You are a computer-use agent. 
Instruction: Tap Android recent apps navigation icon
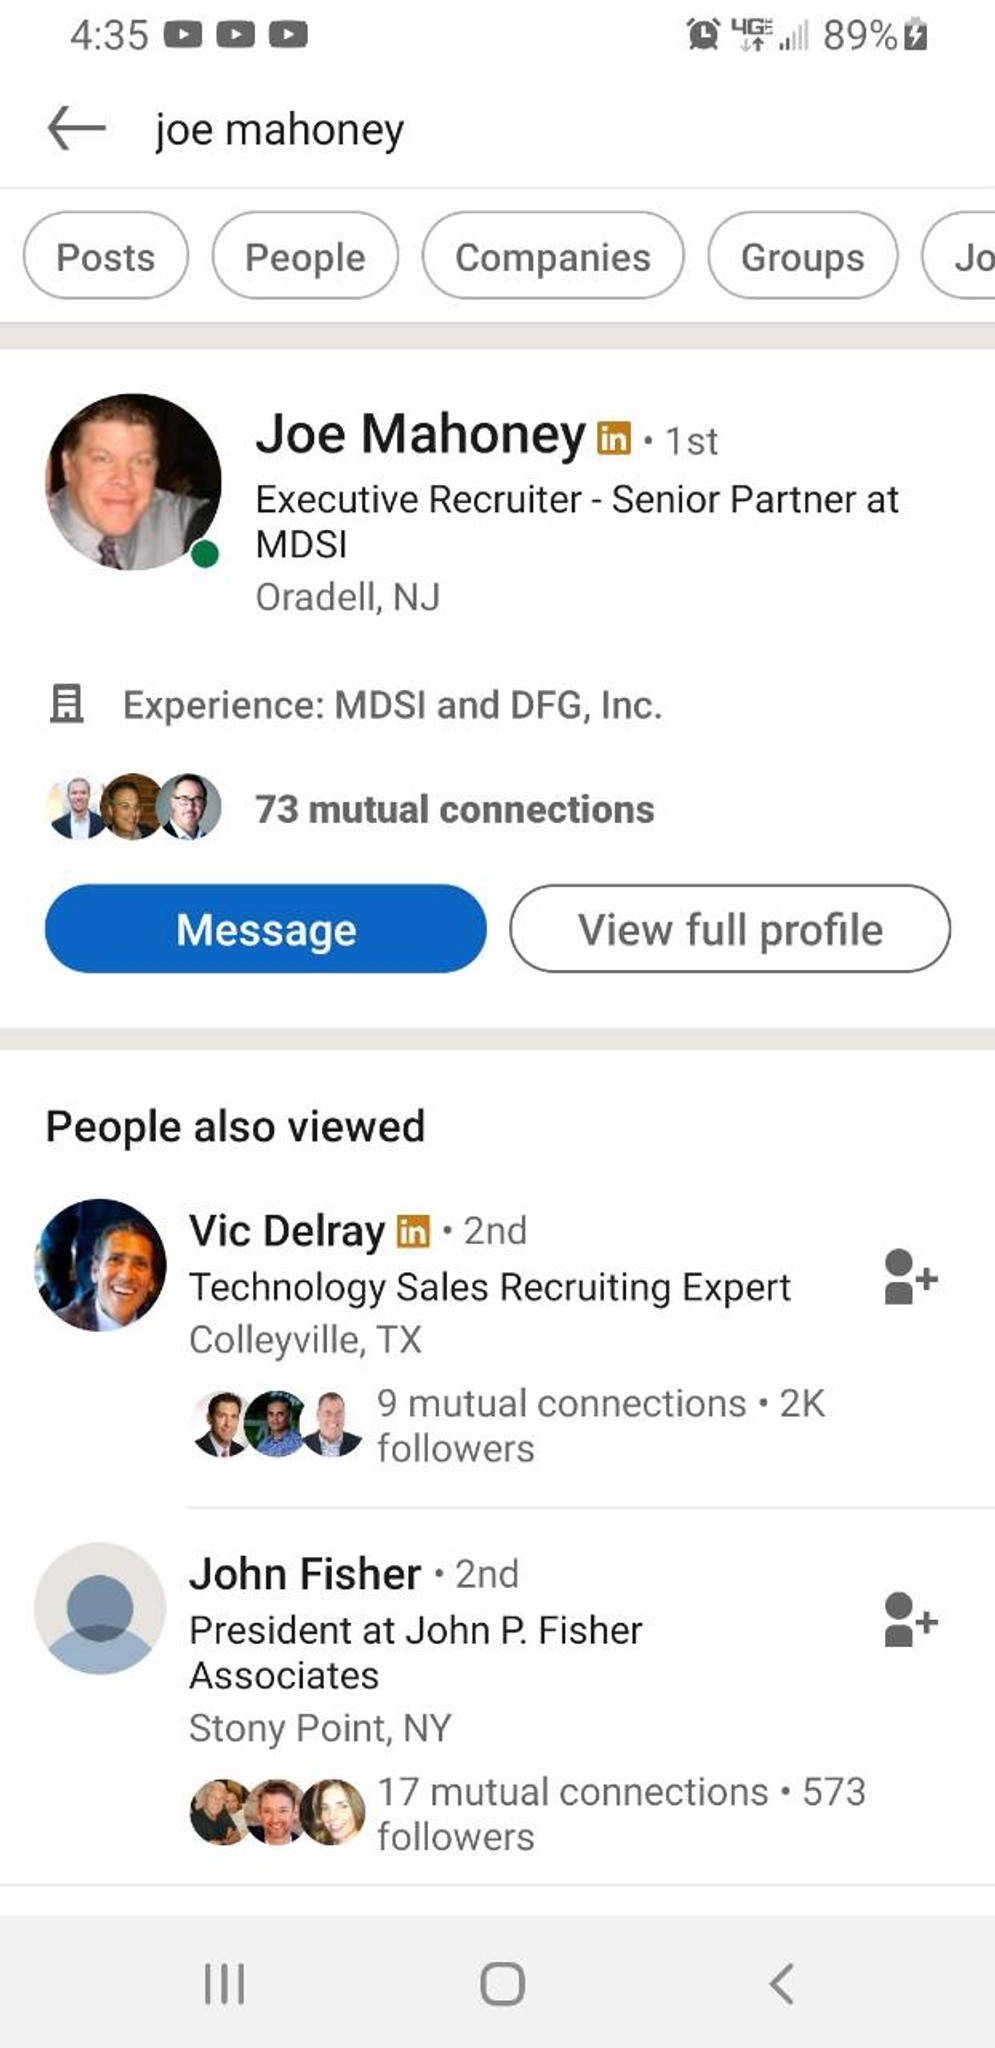[224, 1982]
